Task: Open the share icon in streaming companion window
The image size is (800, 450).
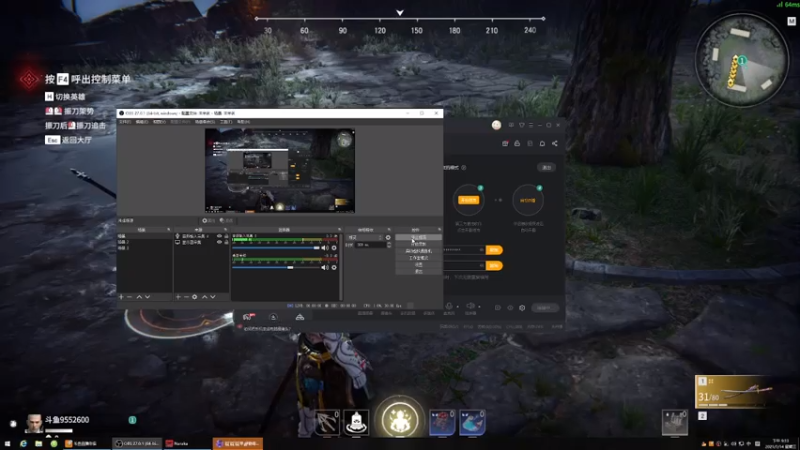Action: click(555, 143)
